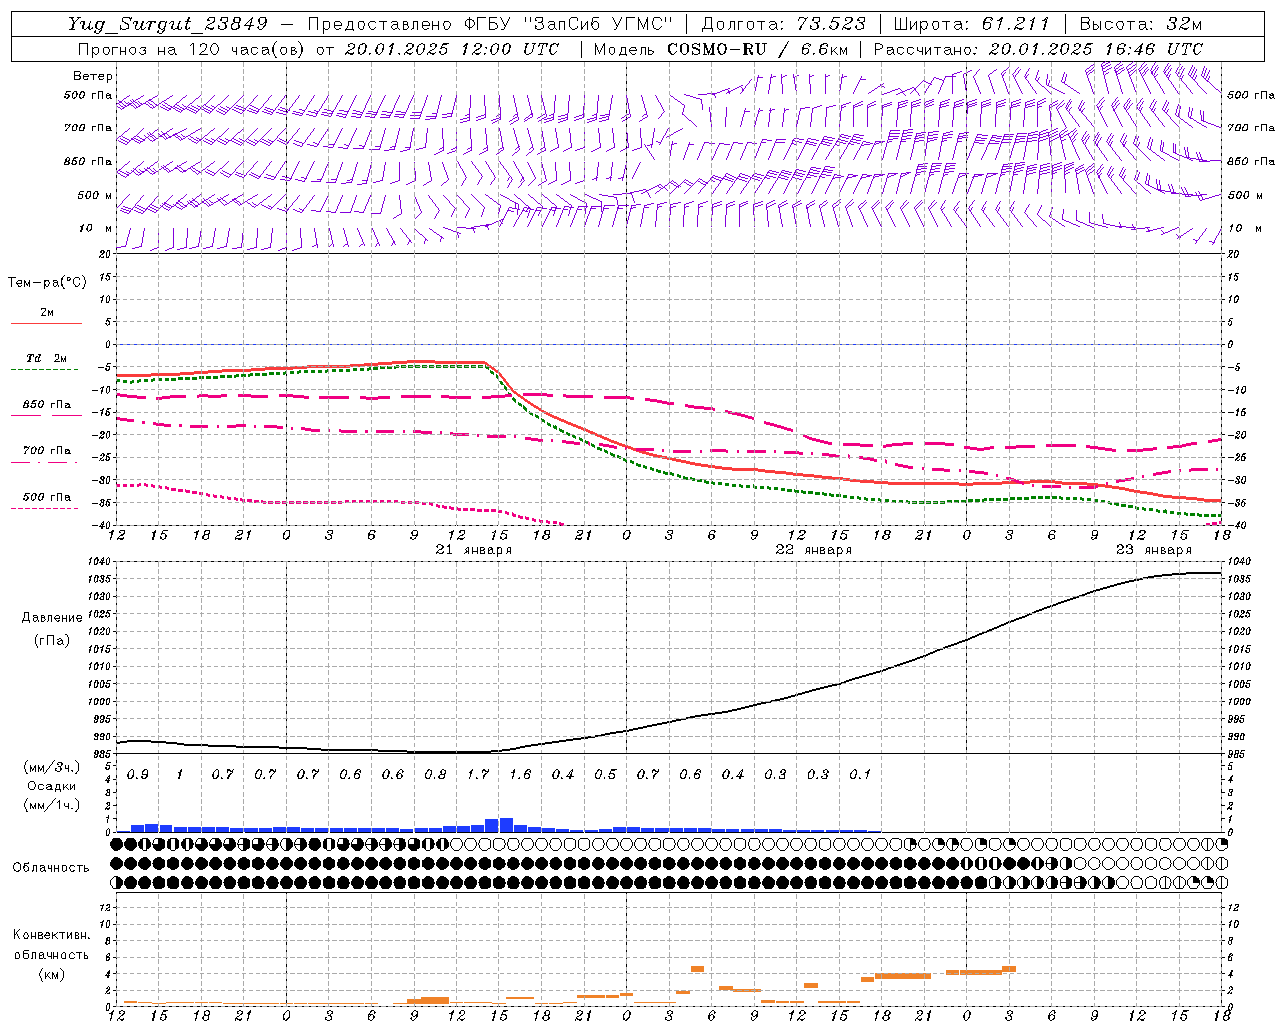Click the 1.6 precipitation amount
1280x1024 pixels.
(520, 774)
